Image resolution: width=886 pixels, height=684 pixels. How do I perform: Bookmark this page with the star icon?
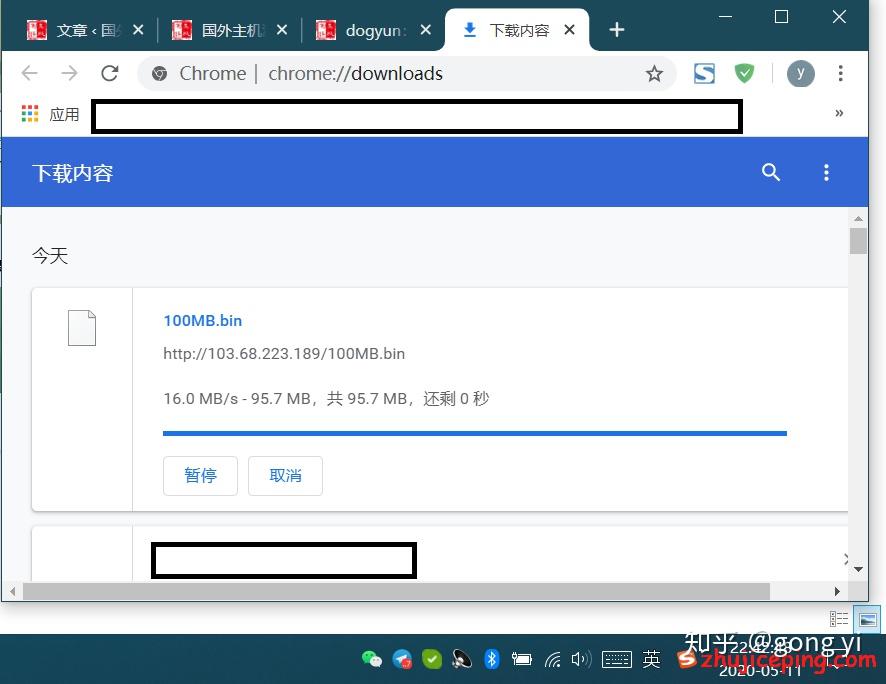click(654, 73)
